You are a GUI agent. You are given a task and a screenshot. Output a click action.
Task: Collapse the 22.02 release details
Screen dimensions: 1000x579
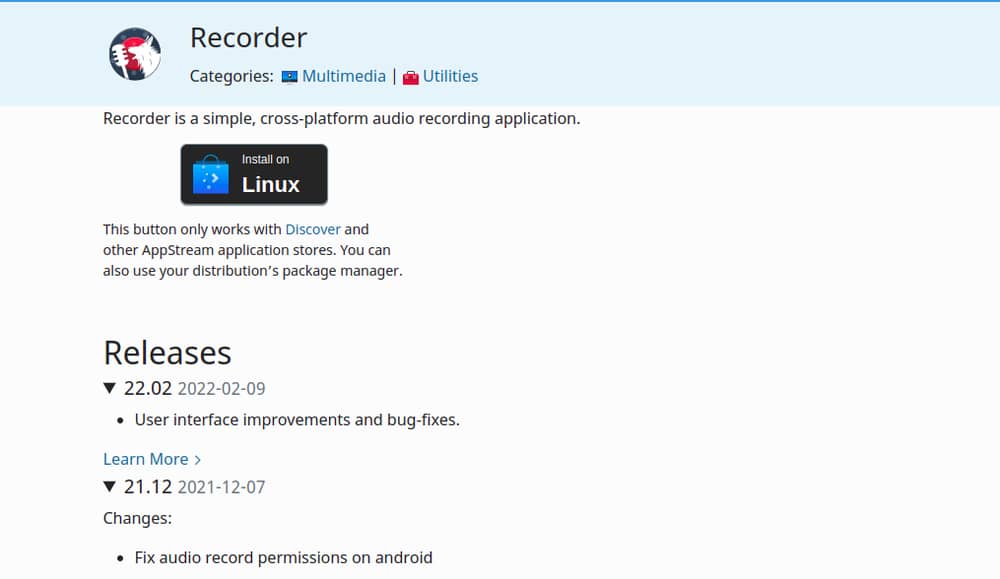point(110,388)
